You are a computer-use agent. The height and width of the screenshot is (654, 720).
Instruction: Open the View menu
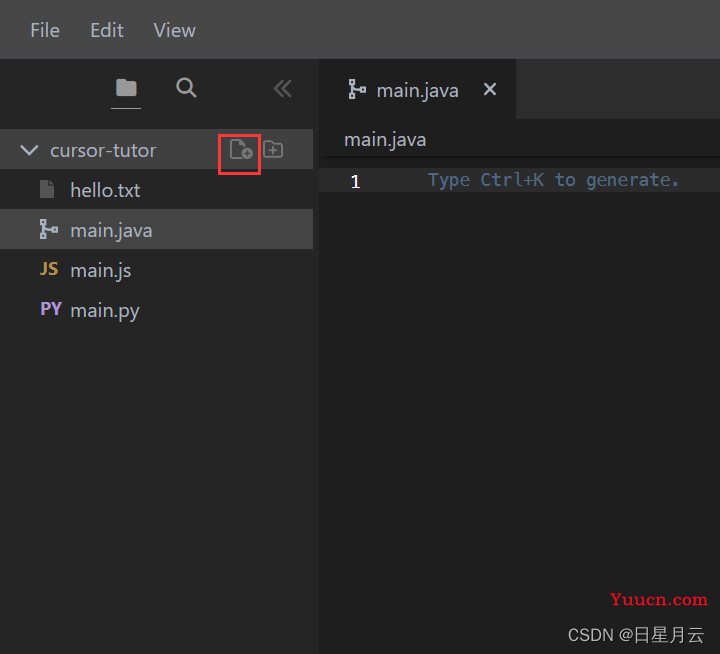174,30
